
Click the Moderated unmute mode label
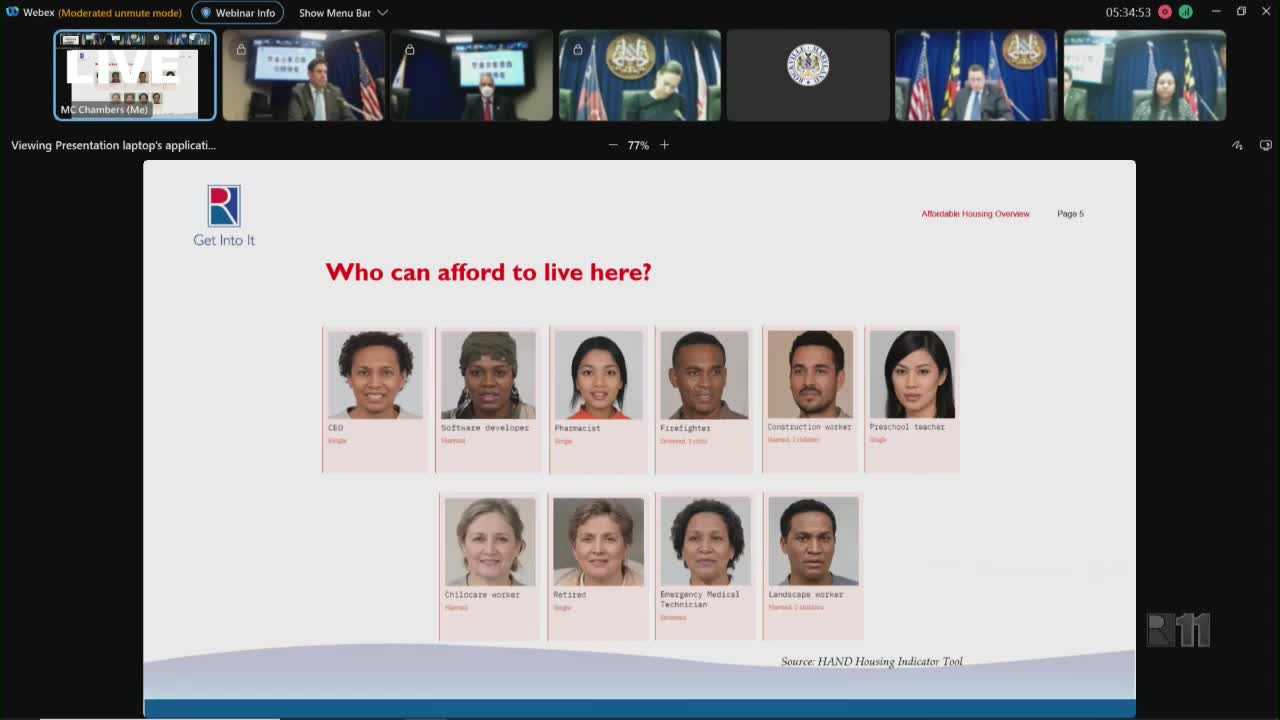coord(120,13)
